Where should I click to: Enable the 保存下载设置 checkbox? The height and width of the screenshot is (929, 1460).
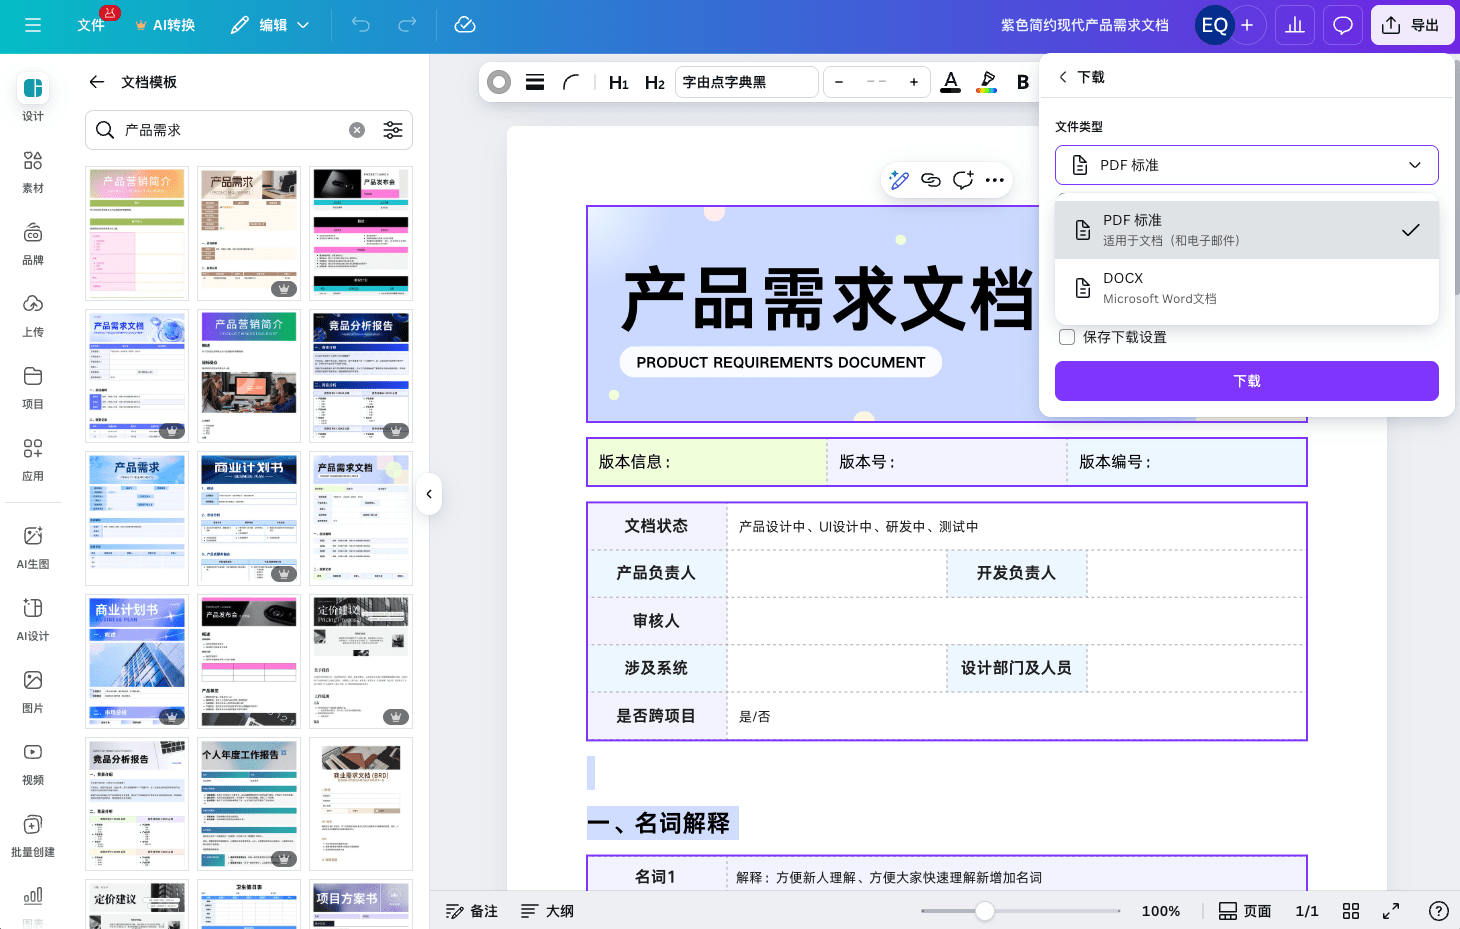coord(1067,337)
